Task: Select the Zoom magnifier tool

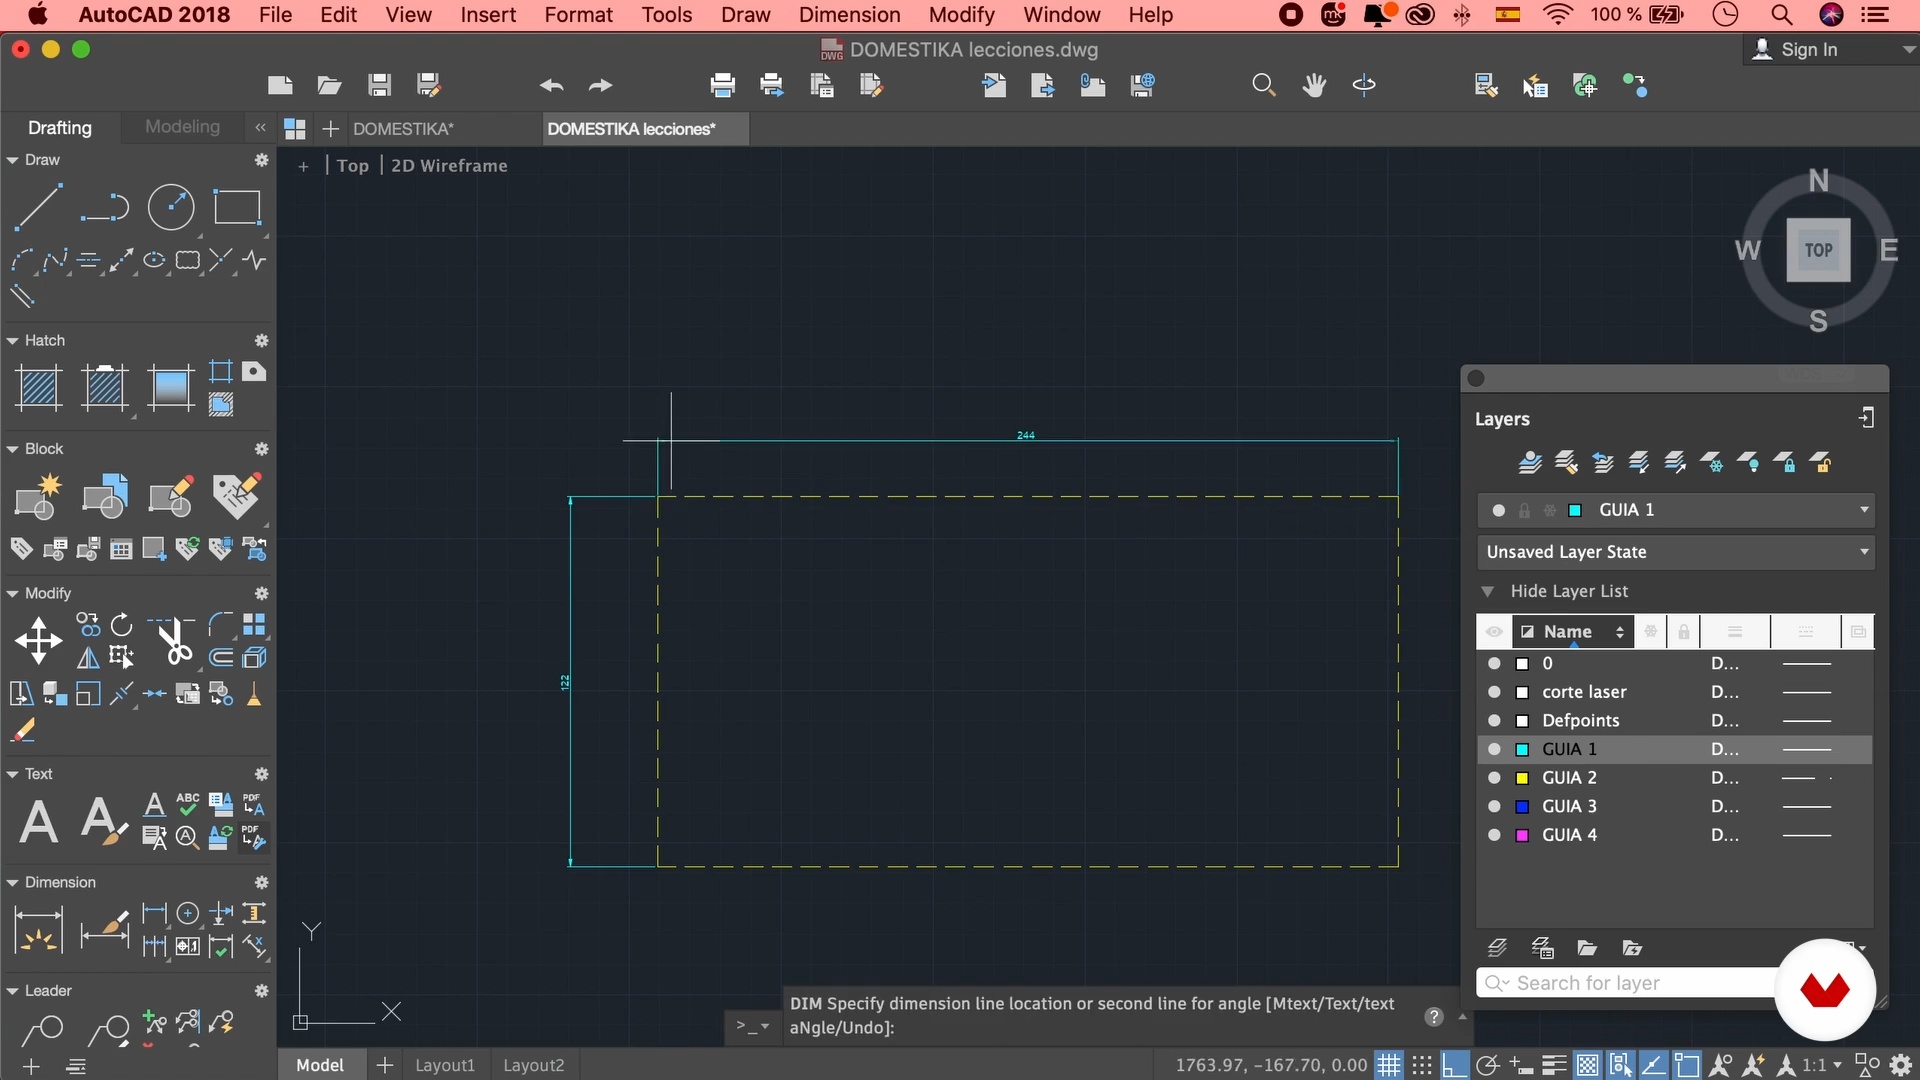Action: click(x=1264, y=85)
